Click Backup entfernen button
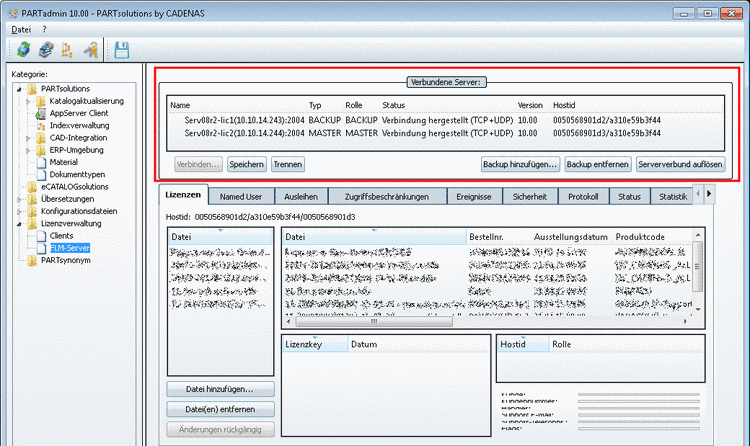Viewport: 750px width, 446px height. [x=598, y=165]
